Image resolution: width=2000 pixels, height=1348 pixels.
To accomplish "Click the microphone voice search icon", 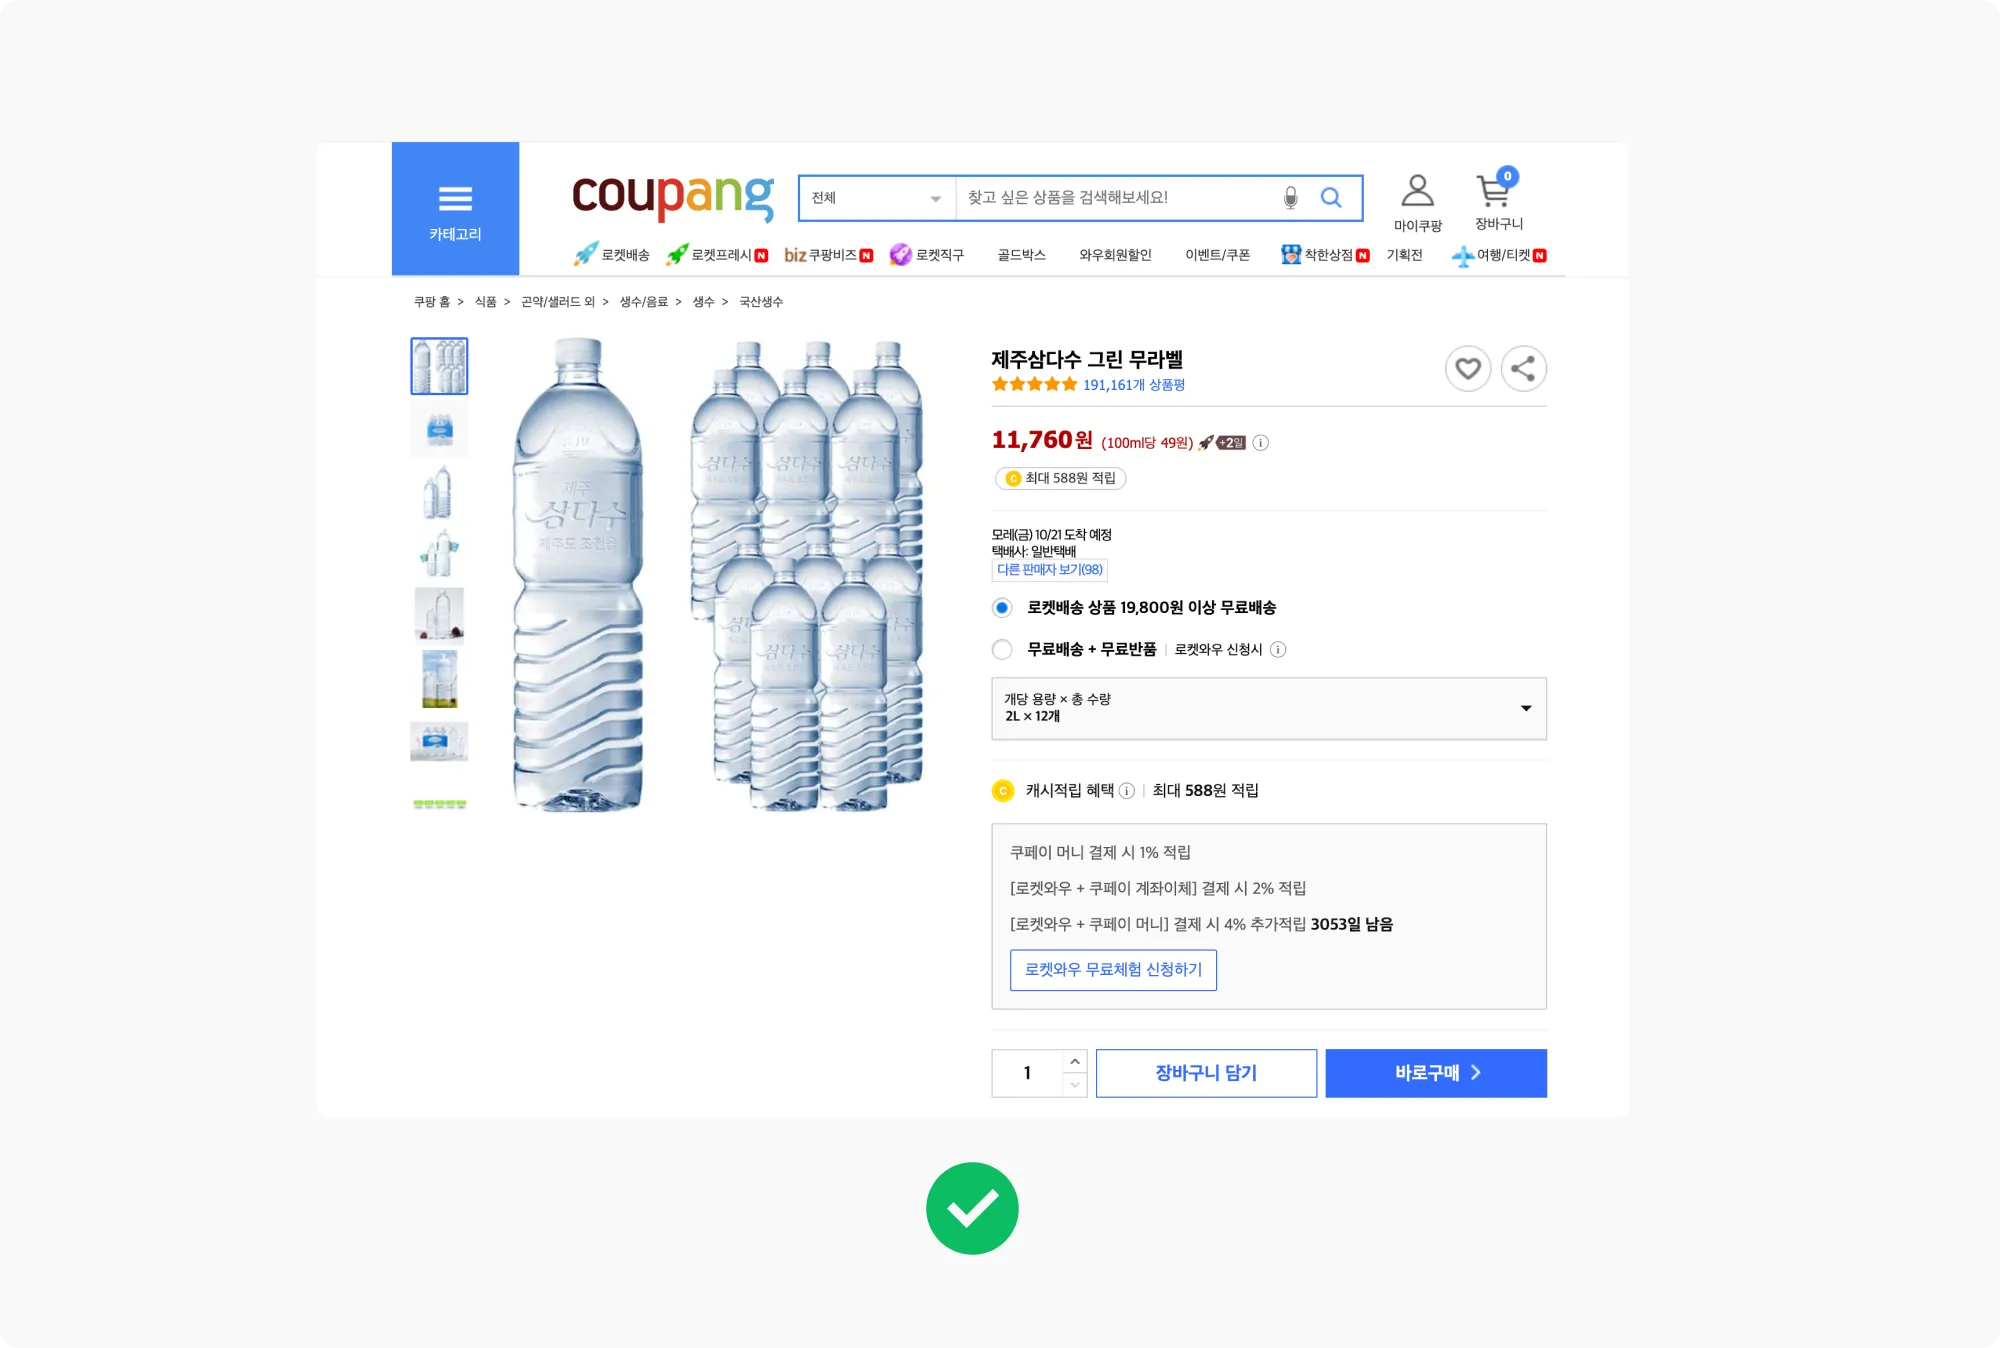I will [1290, 198].
